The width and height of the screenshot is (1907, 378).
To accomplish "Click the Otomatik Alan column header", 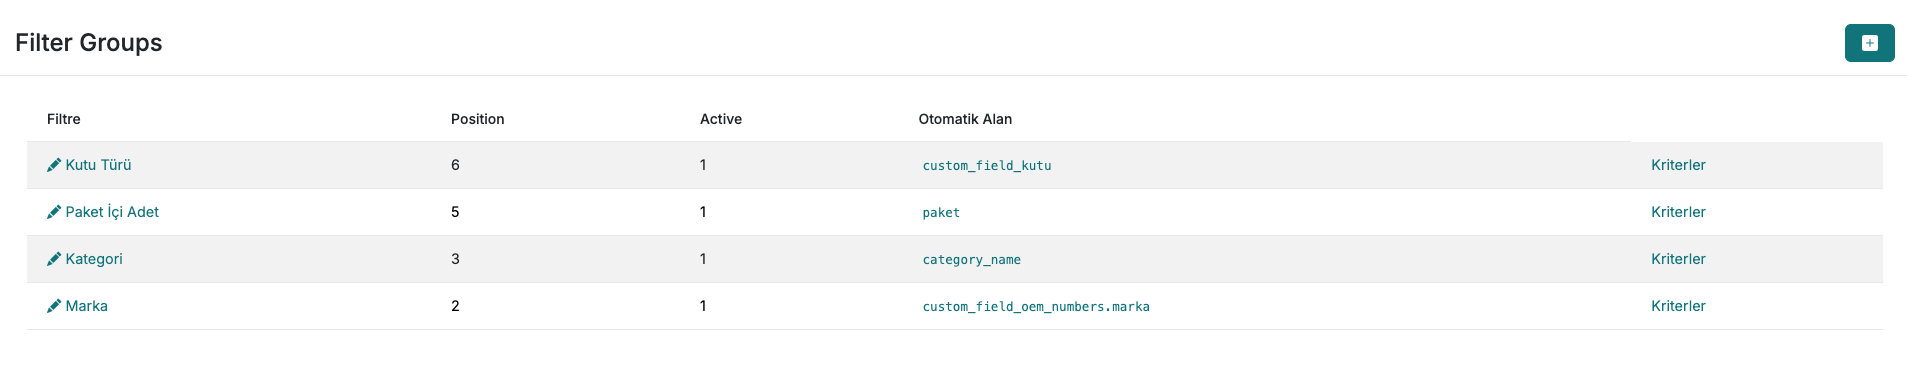I will tap(965, 119).
